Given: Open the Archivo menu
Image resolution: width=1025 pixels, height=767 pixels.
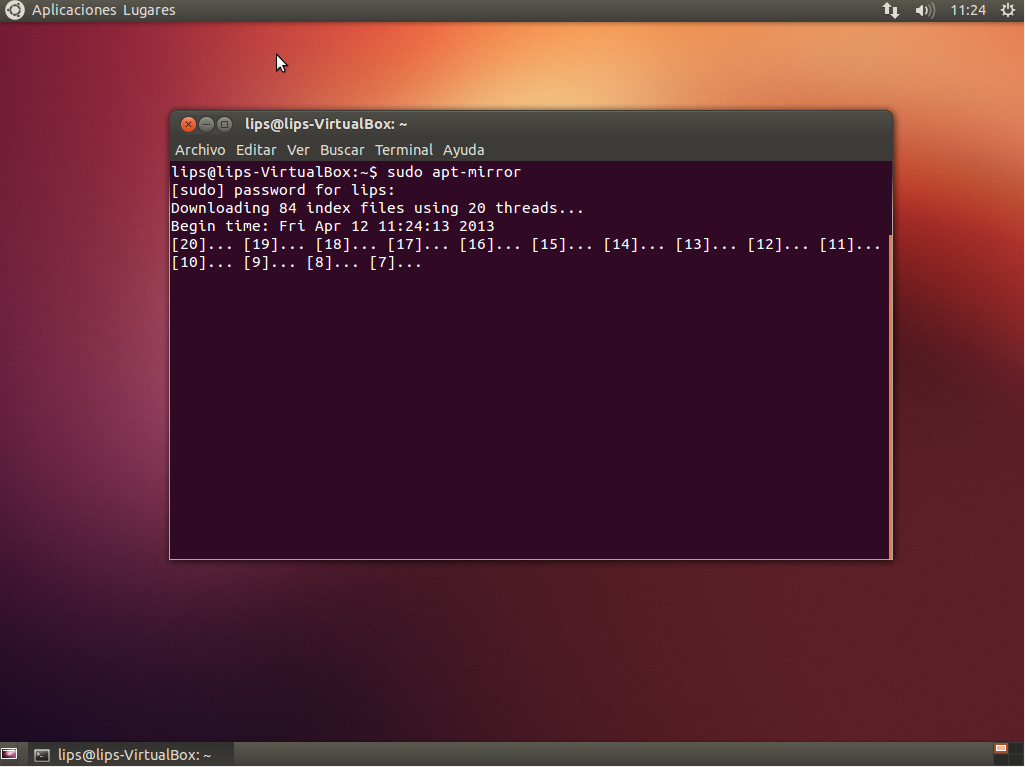Looking at the screenshot, I should click(x=200, y=150).
